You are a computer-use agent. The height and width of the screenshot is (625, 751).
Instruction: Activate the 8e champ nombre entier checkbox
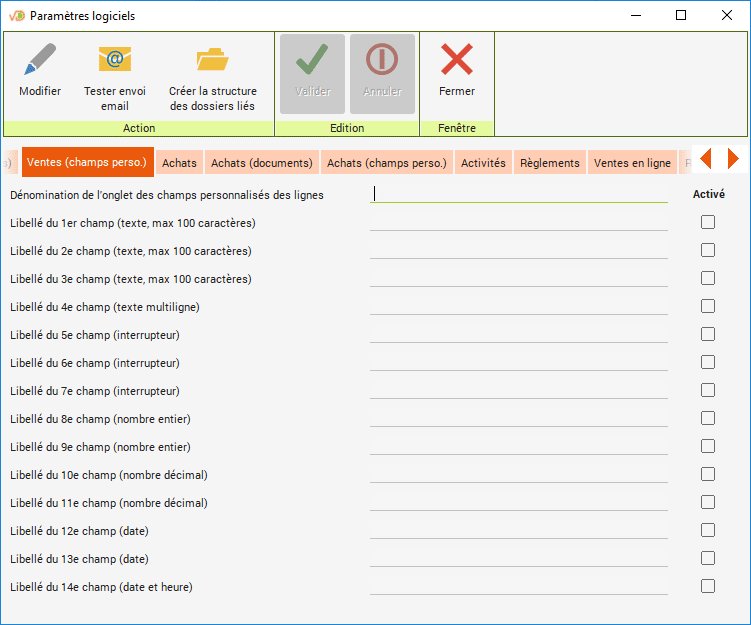708,418
